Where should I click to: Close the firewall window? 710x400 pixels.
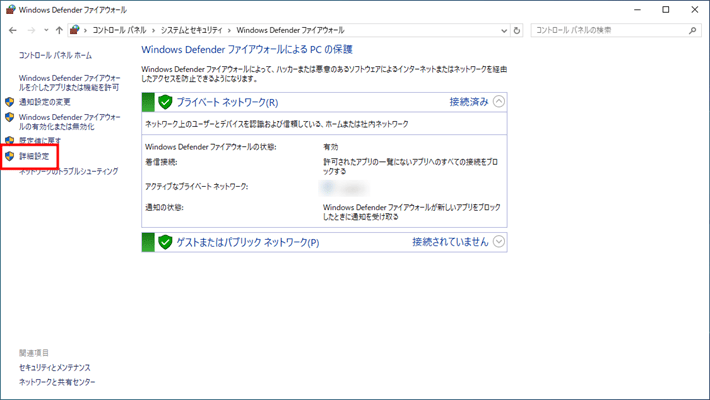pos(695,10)
